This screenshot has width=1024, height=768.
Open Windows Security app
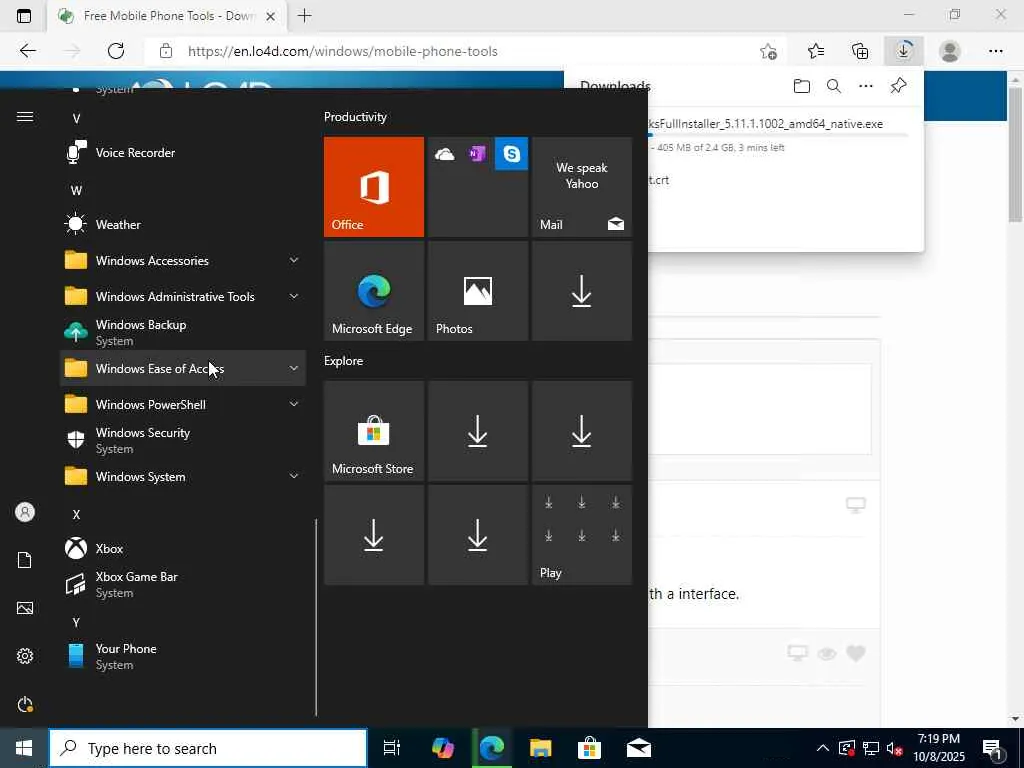[x=183, y=440]
